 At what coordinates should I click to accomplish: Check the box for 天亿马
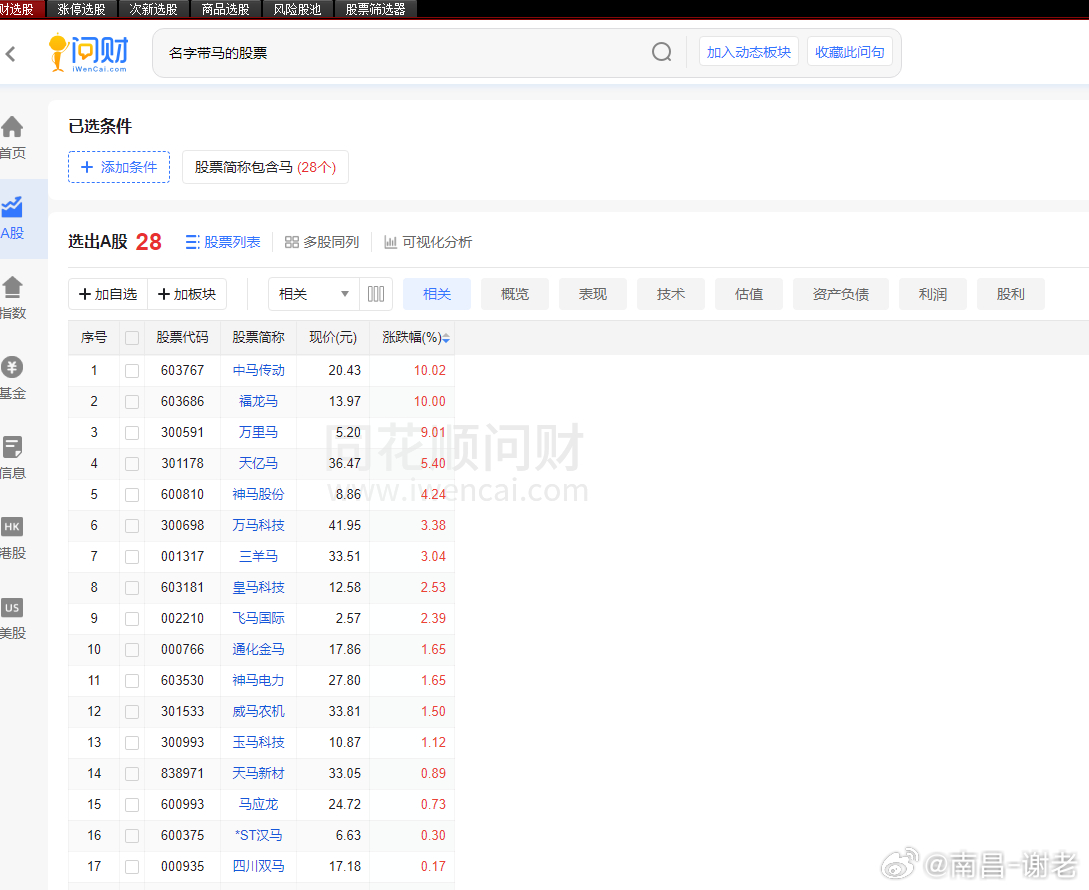(132, 463)
